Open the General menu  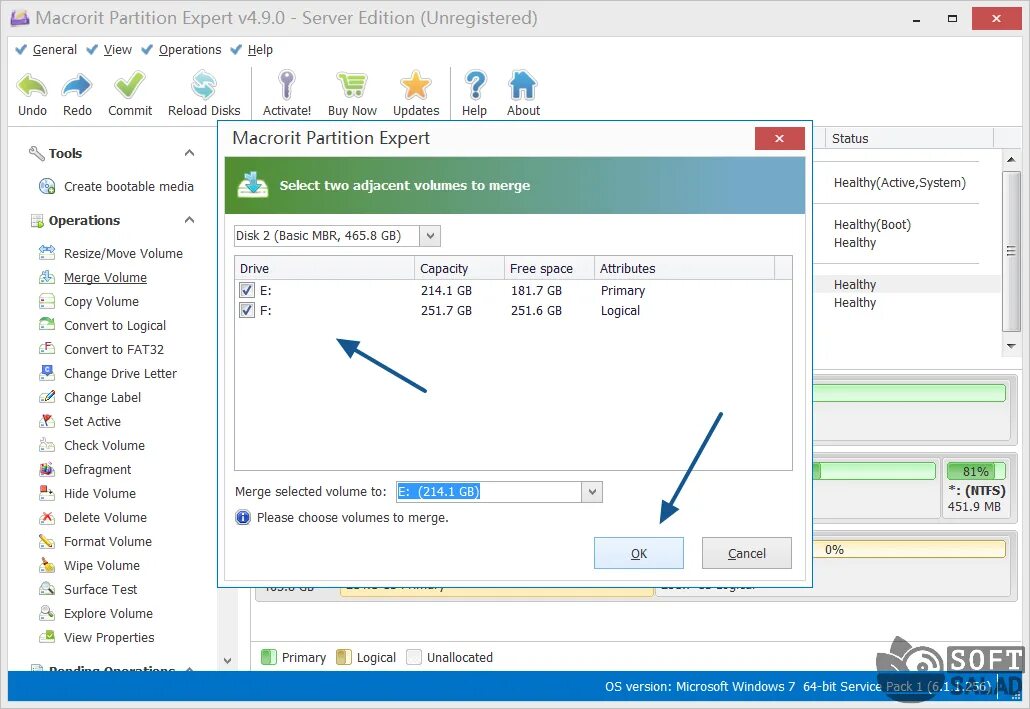click(x=55, y=50)
